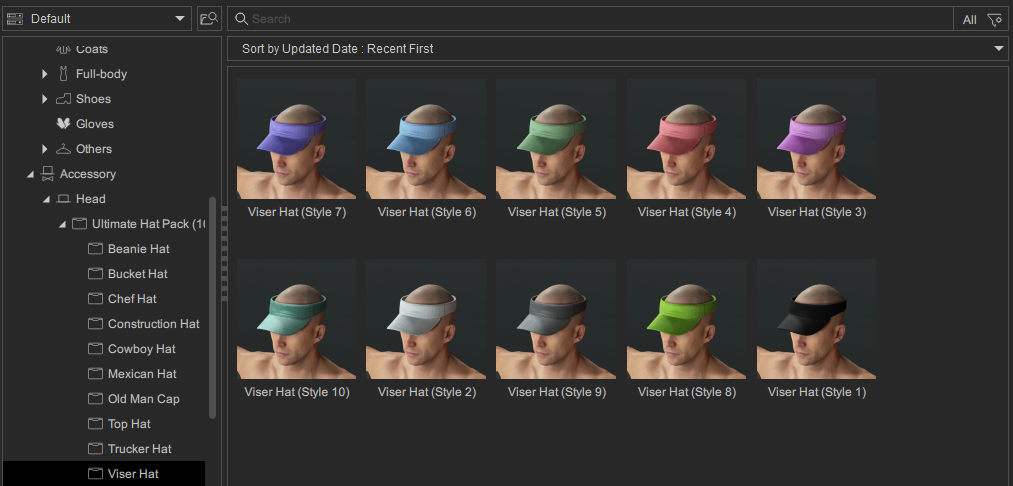
Task: Expand the Full-body tree node
Action: pyautogui.click(x=45, y=74)
